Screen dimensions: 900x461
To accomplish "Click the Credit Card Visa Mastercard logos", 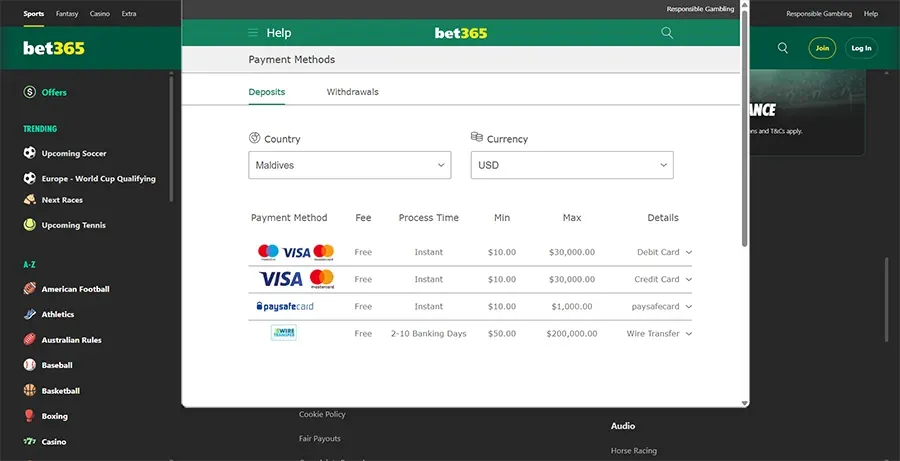I will (296, 279).
